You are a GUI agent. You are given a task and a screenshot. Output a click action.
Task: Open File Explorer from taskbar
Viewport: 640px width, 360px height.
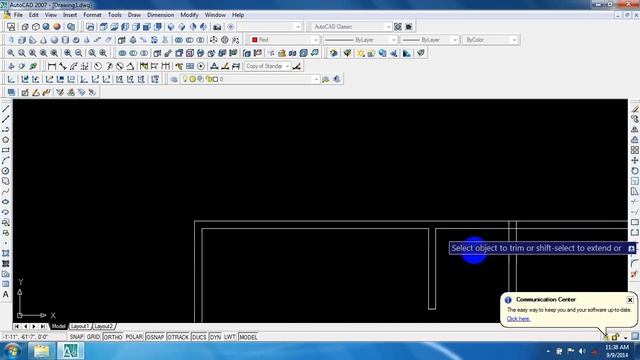41,351
